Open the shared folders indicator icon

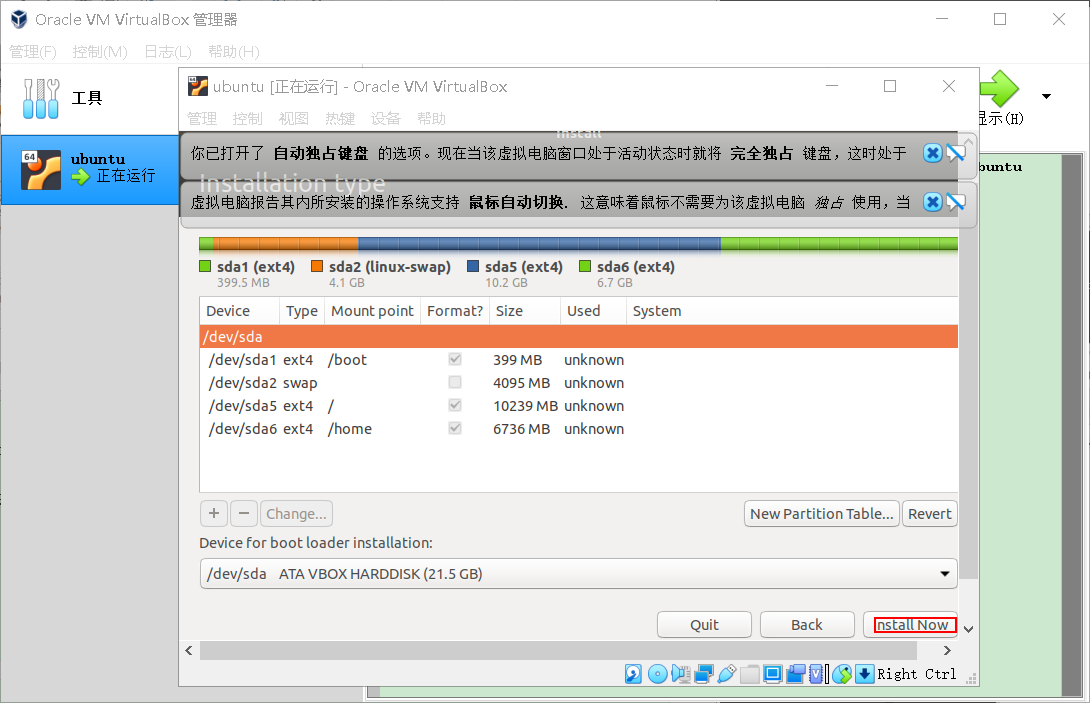(749, 674)
